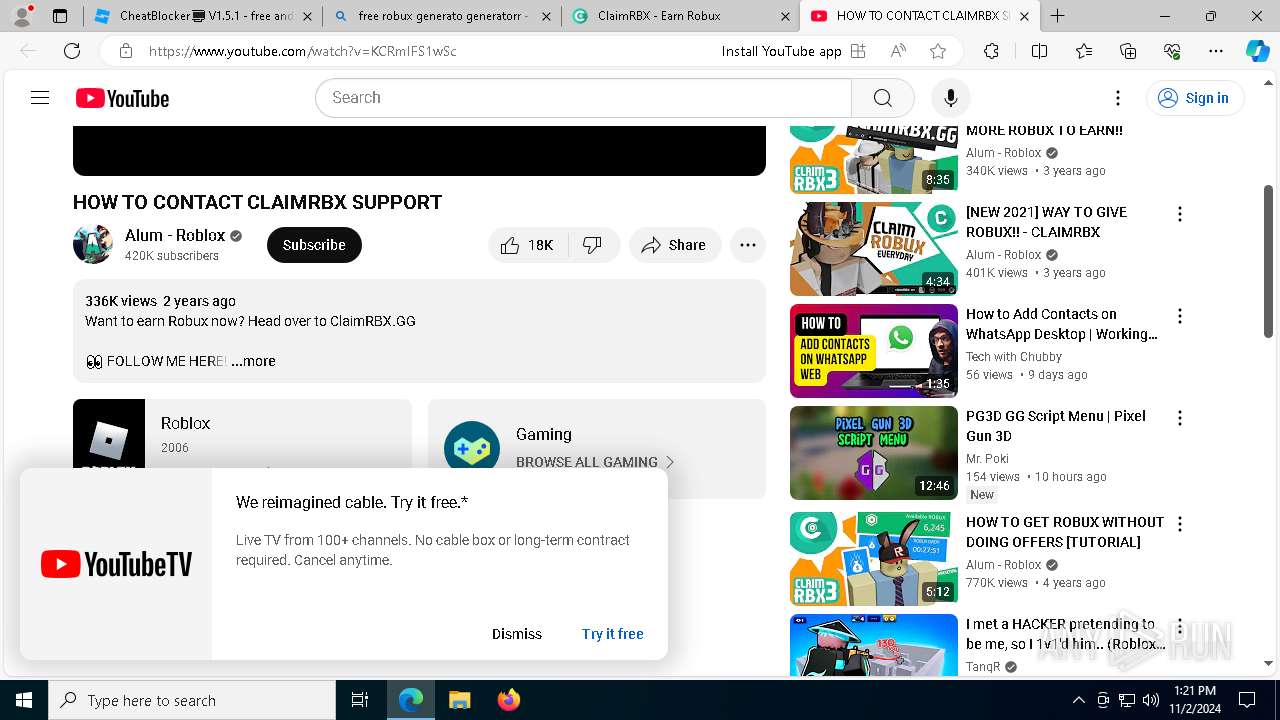1280x720 pixels.
Task: Dismiss the YouTube TV promo
Action: 517,634
